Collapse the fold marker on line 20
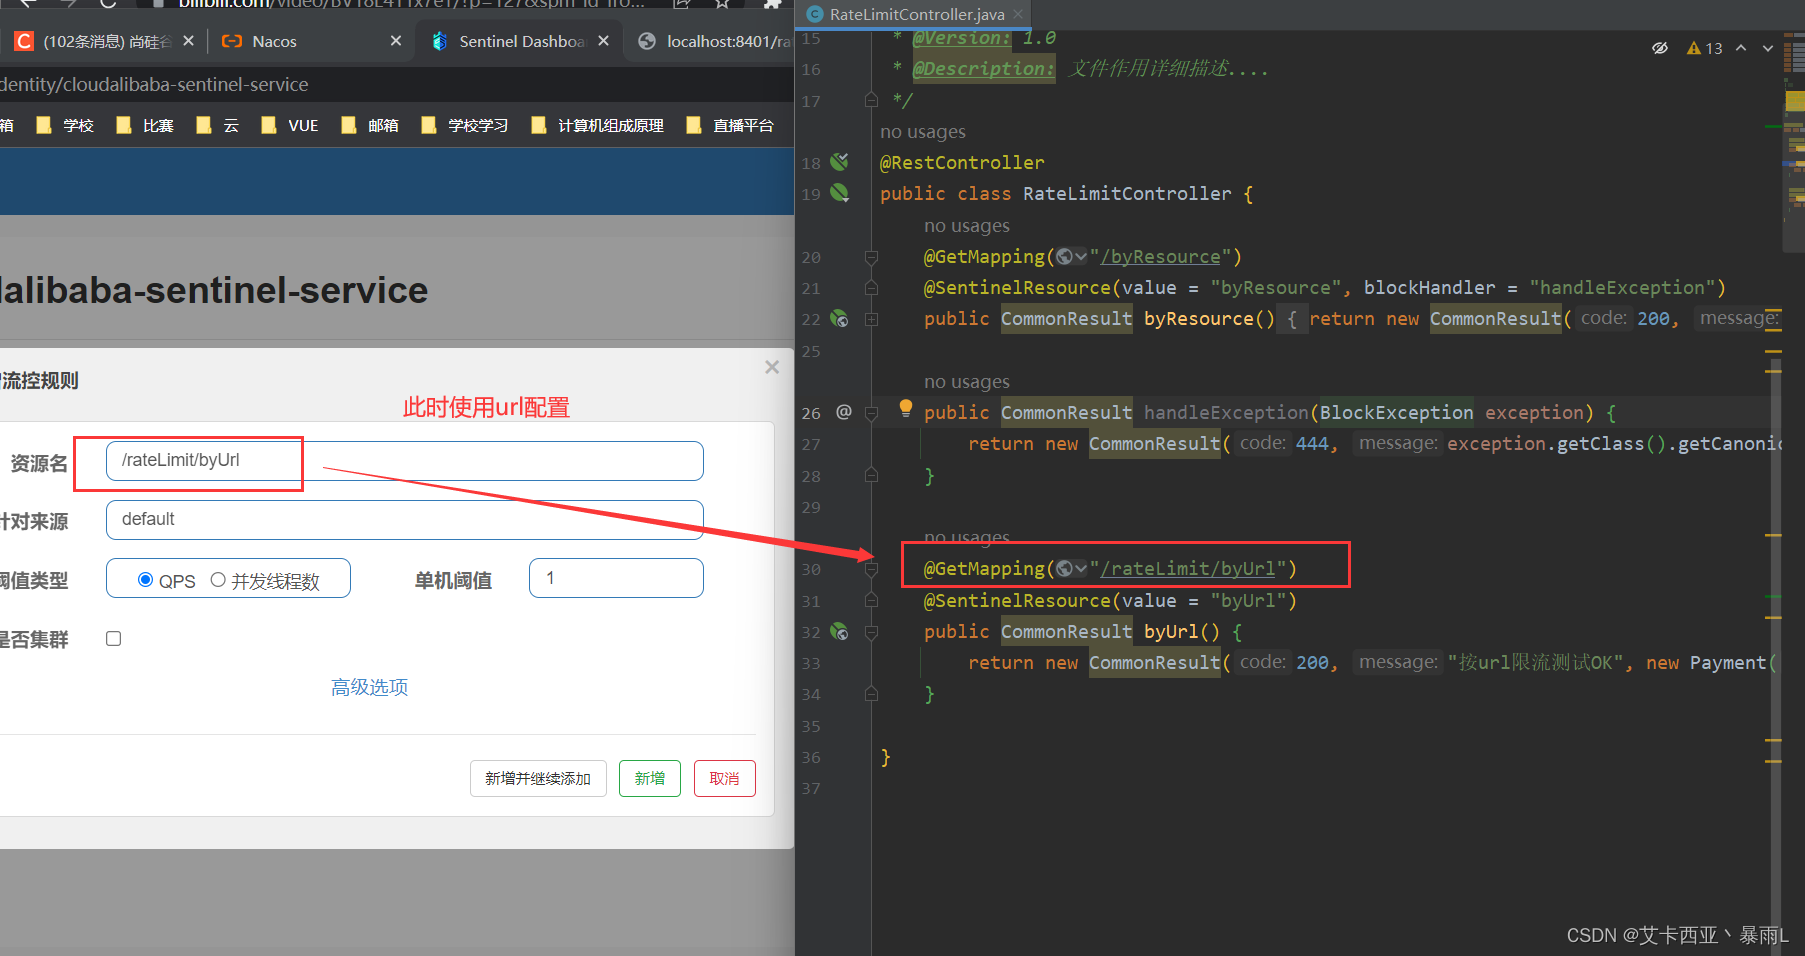1805x956 pixels. [x=871, y=257]
